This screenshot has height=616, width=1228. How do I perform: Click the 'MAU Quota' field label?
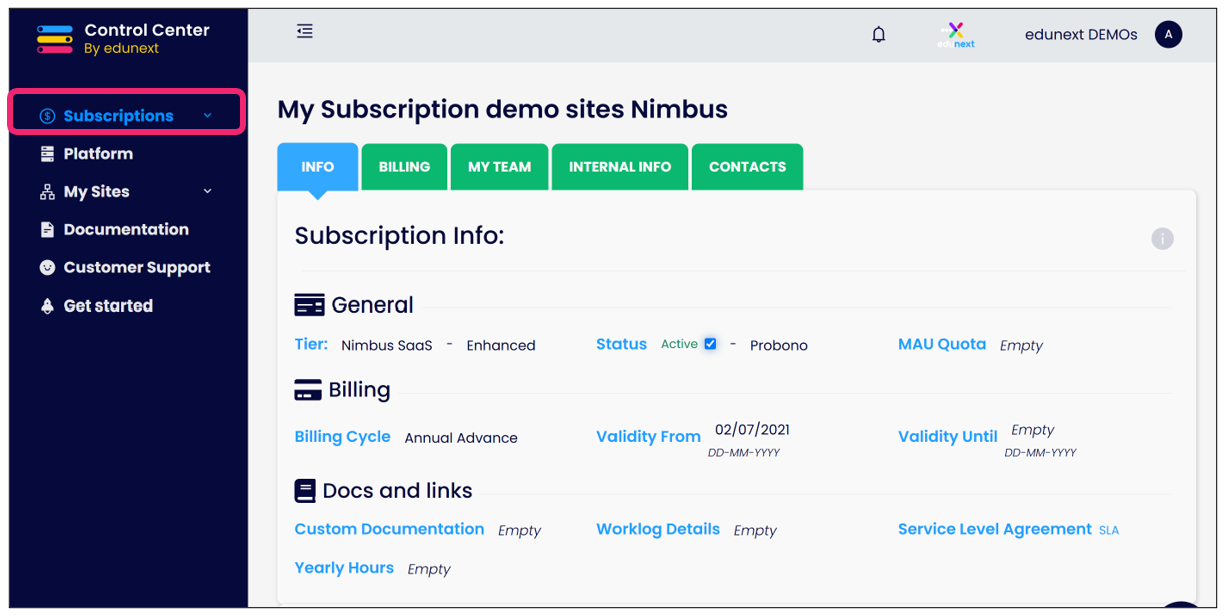tap(942, 344)
